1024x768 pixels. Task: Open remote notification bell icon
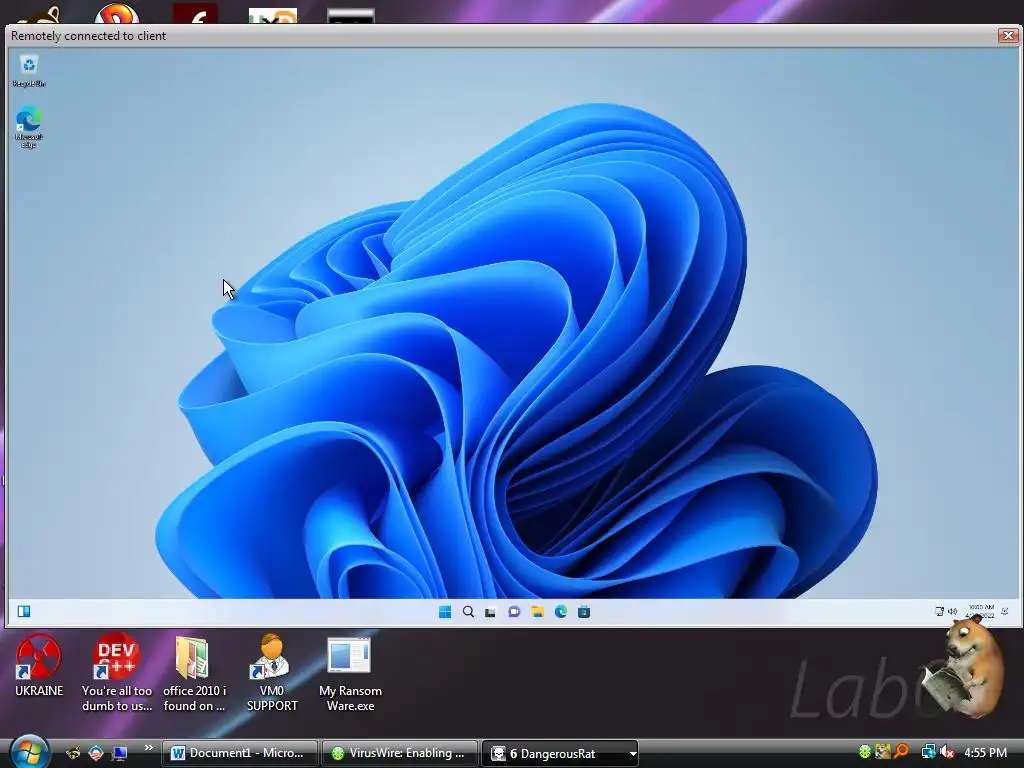[1005, 611]
